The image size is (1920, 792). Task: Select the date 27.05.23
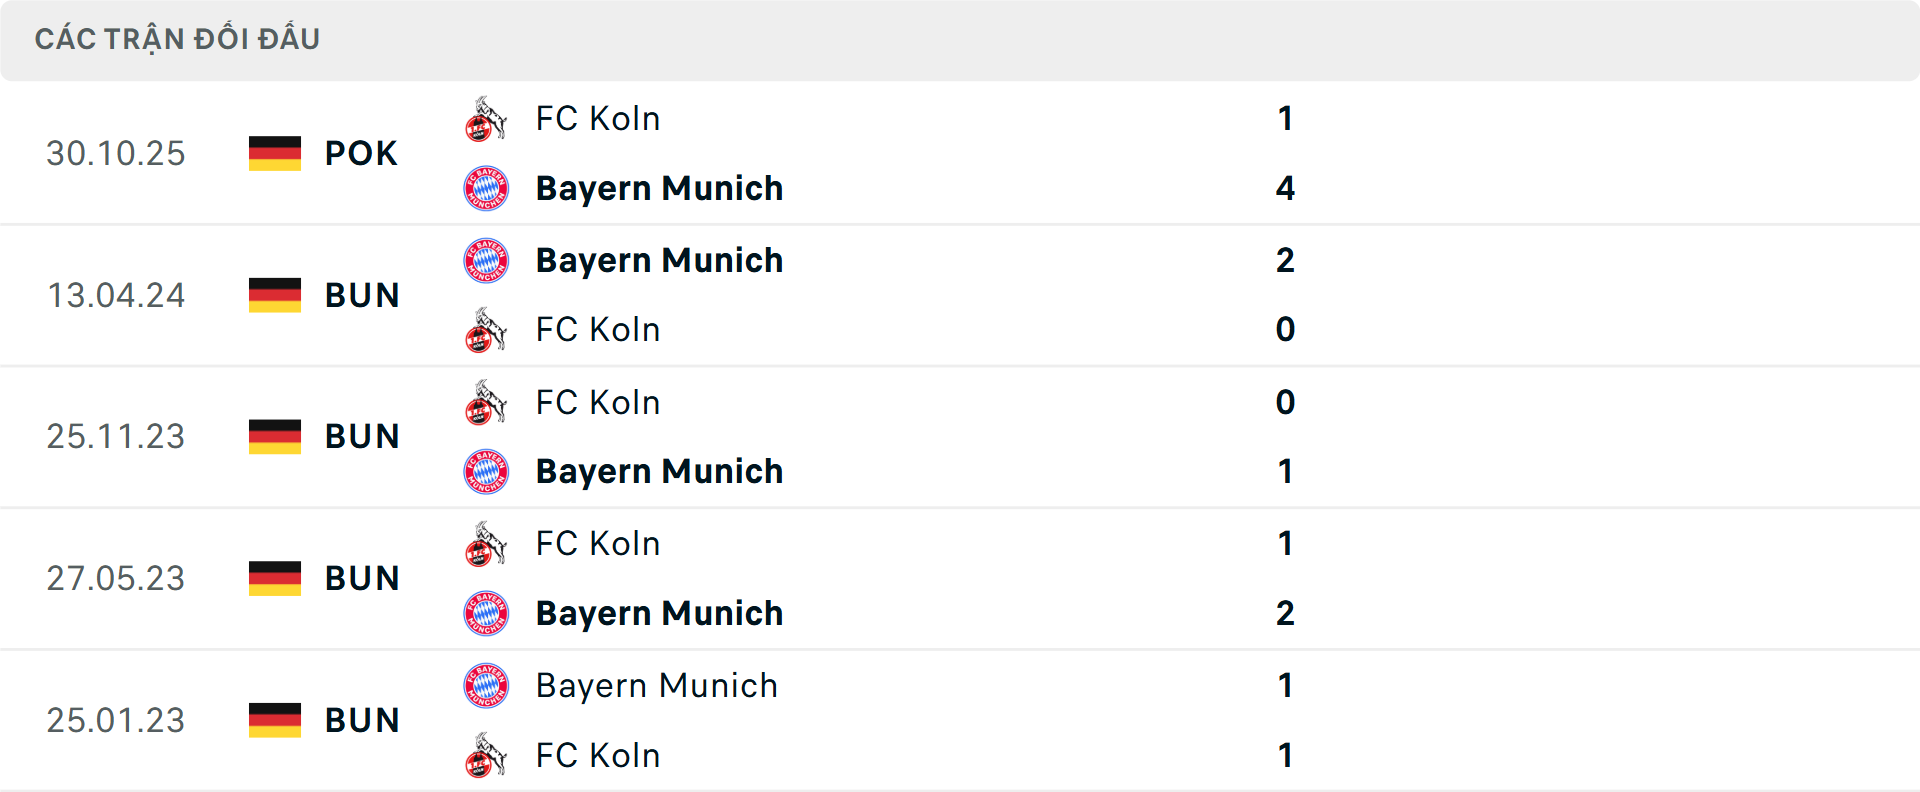(116, 578)
